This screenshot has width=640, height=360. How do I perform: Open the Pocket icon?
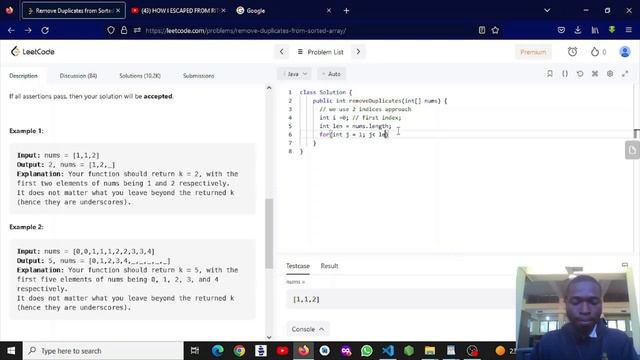(561, 30)
